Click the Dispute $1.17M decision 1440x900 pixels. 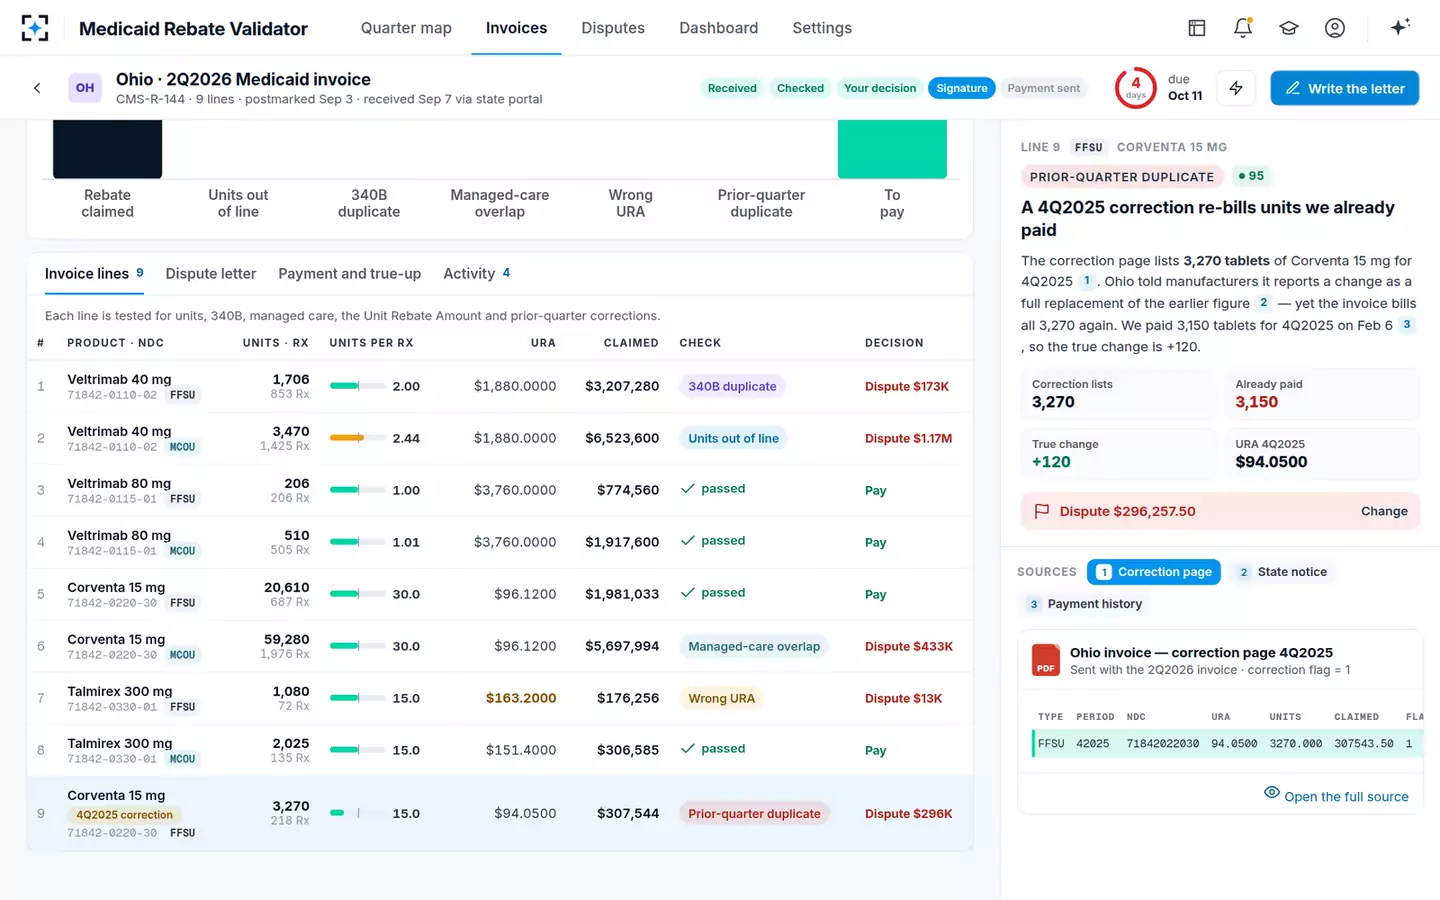coord(908,438)
